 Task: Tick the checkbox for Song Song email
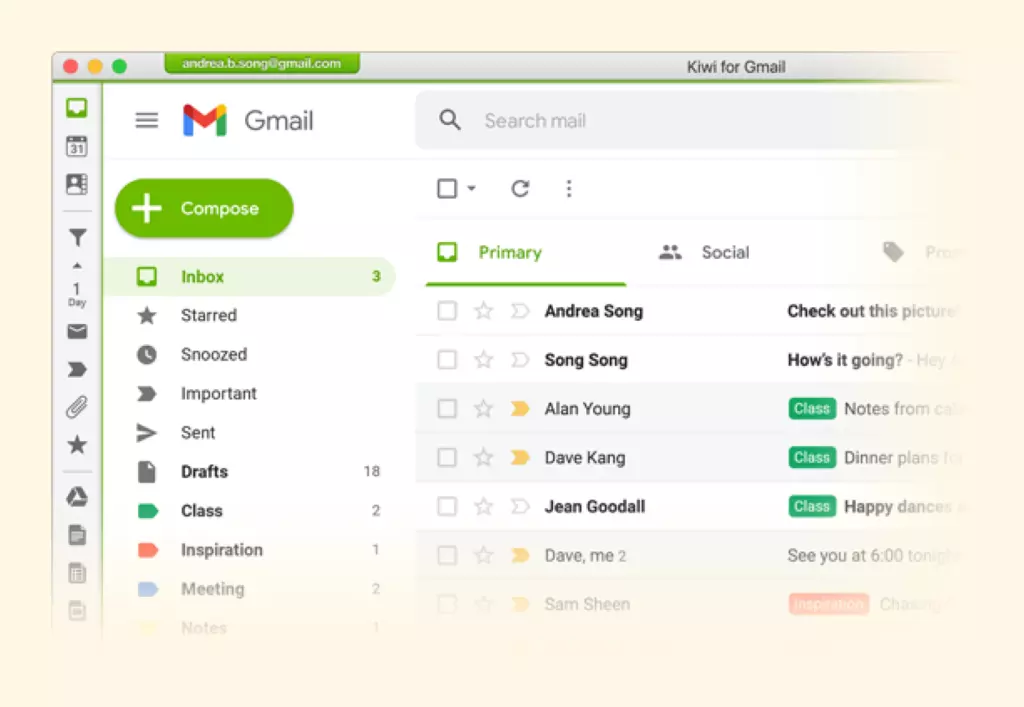click(x=447, y=360)
